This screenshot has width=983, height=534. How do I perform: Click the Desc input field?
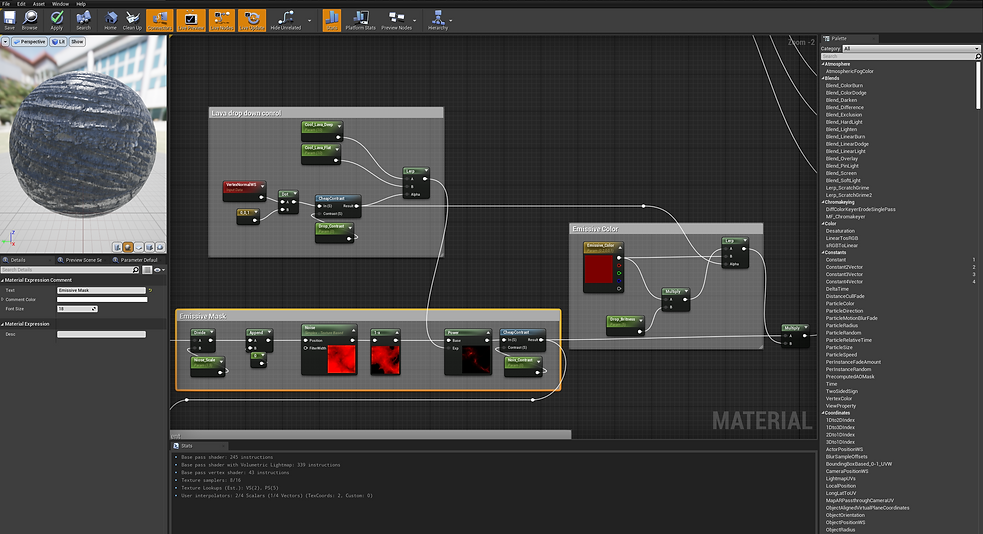pos(101,334)
